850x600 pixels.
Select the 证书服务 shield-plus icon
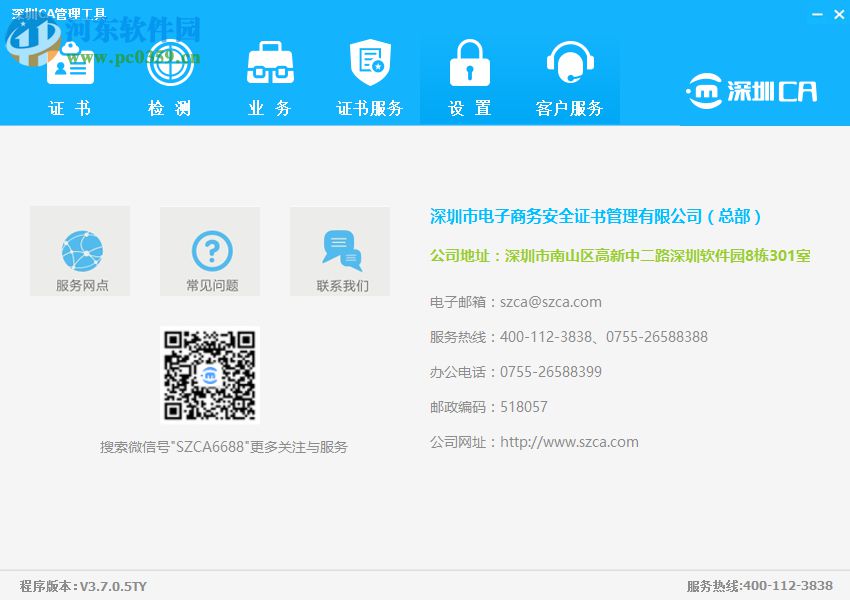[369, 62]
